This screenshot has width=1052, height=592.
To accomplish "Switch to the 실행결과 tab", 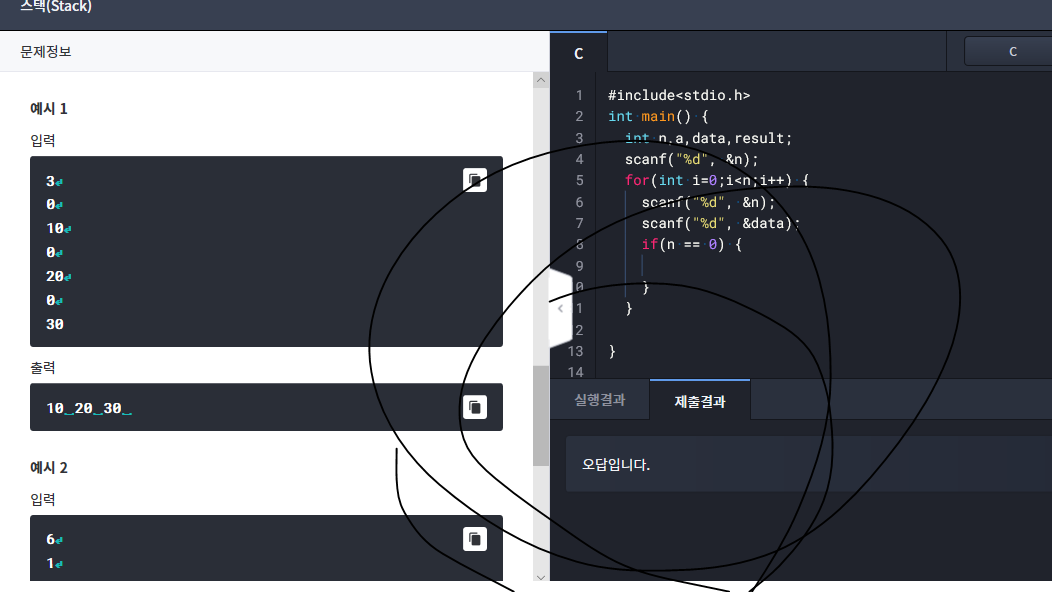I will point(600,400).
